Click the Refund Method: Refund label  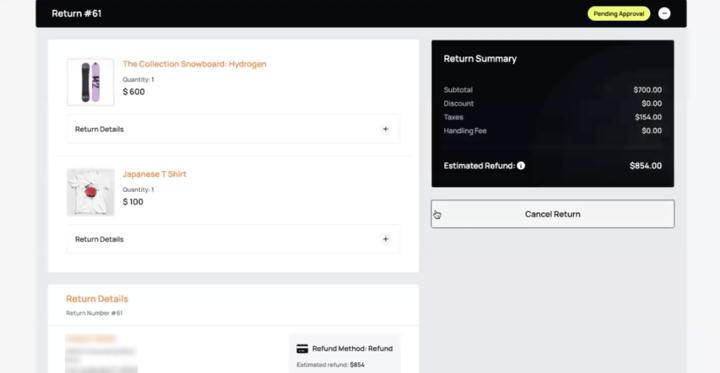352,349
